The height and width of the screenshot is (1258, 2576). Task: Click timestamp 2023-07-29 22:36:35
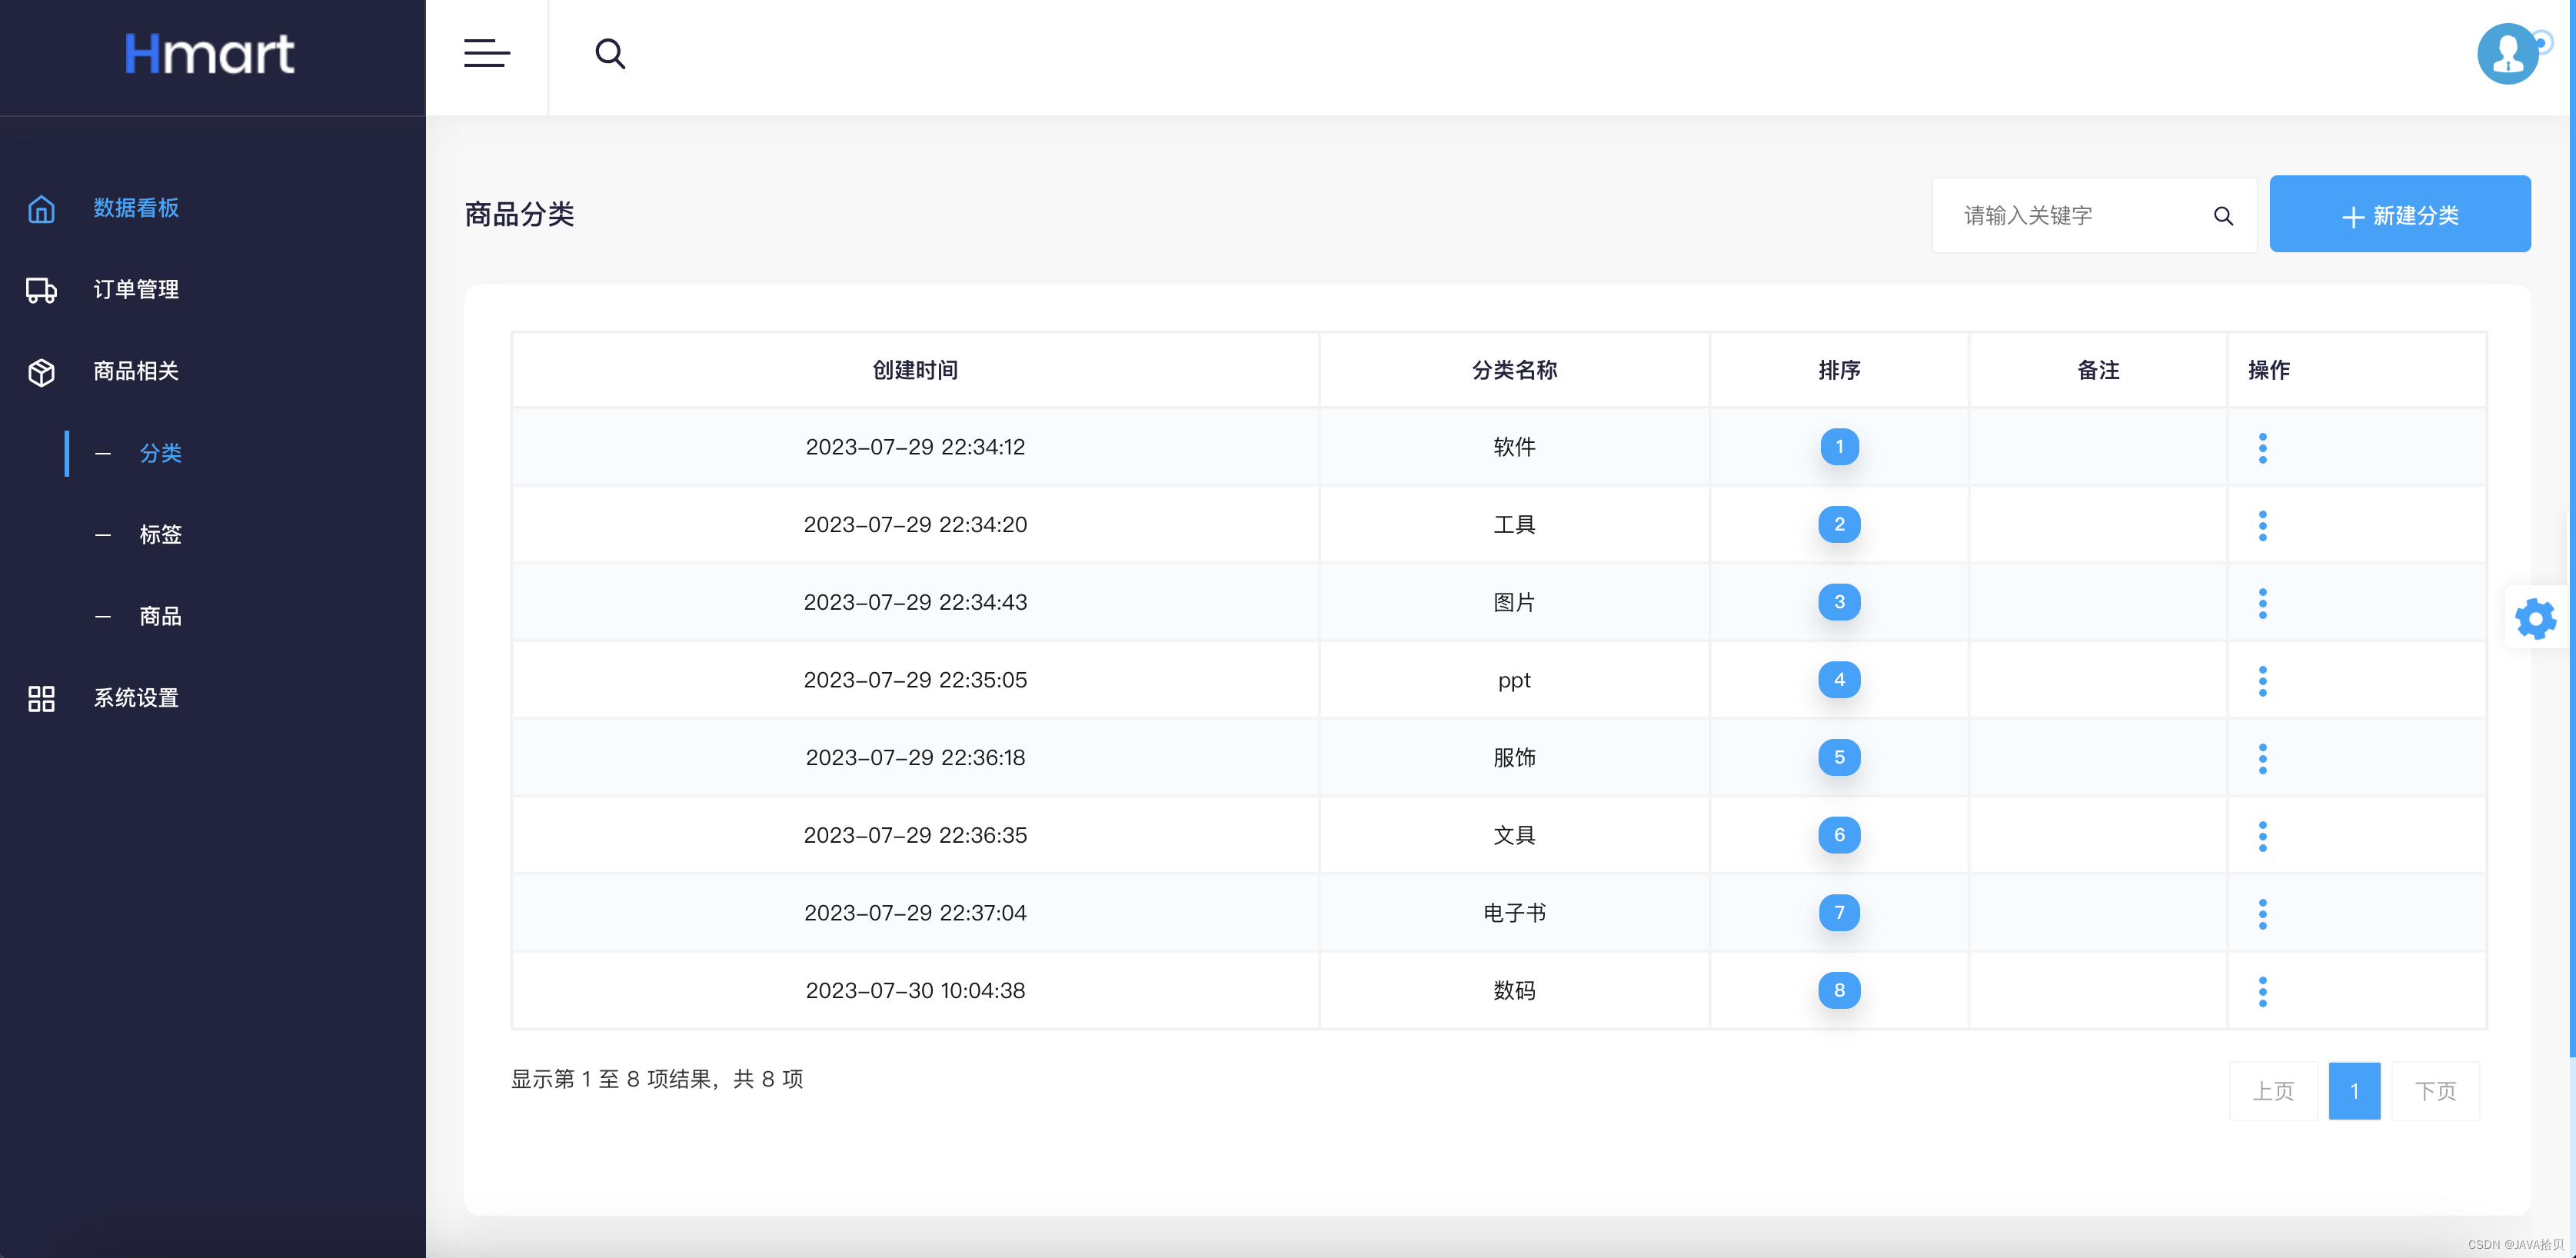pyautogui.click(x=915, y=835)
